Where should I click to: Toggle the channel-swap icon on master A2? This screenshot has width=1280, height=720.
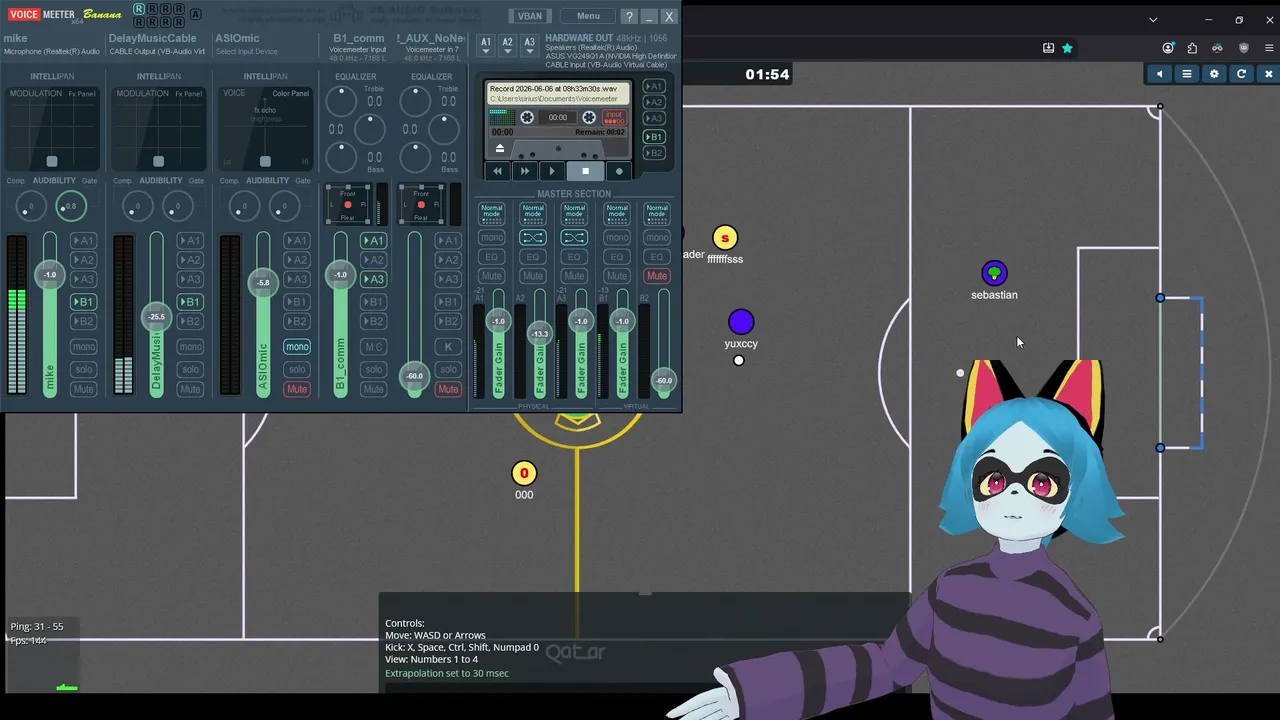[x=533, y=237]
